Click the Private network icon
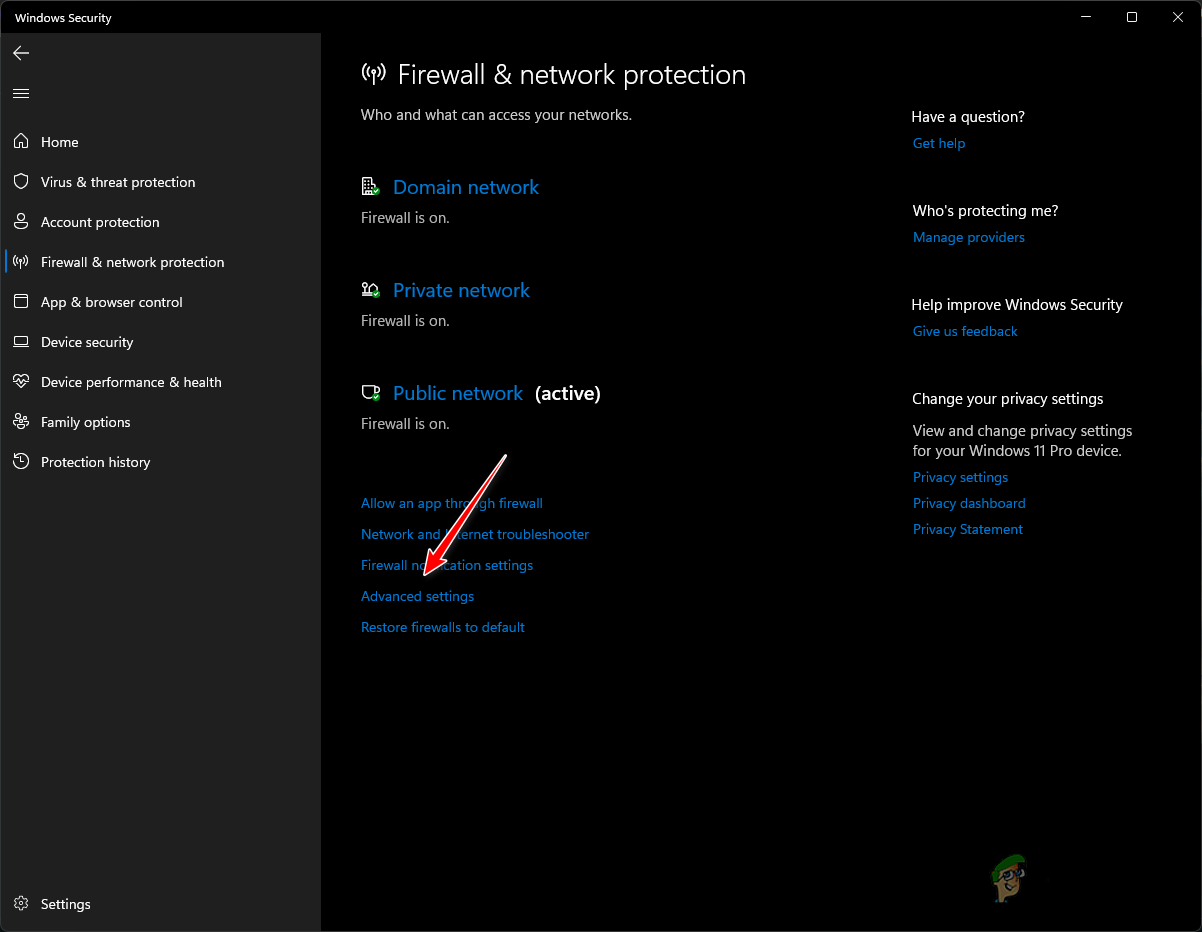Image resolution: width=1202 pixels, height=932 pixels. point(370,289)
